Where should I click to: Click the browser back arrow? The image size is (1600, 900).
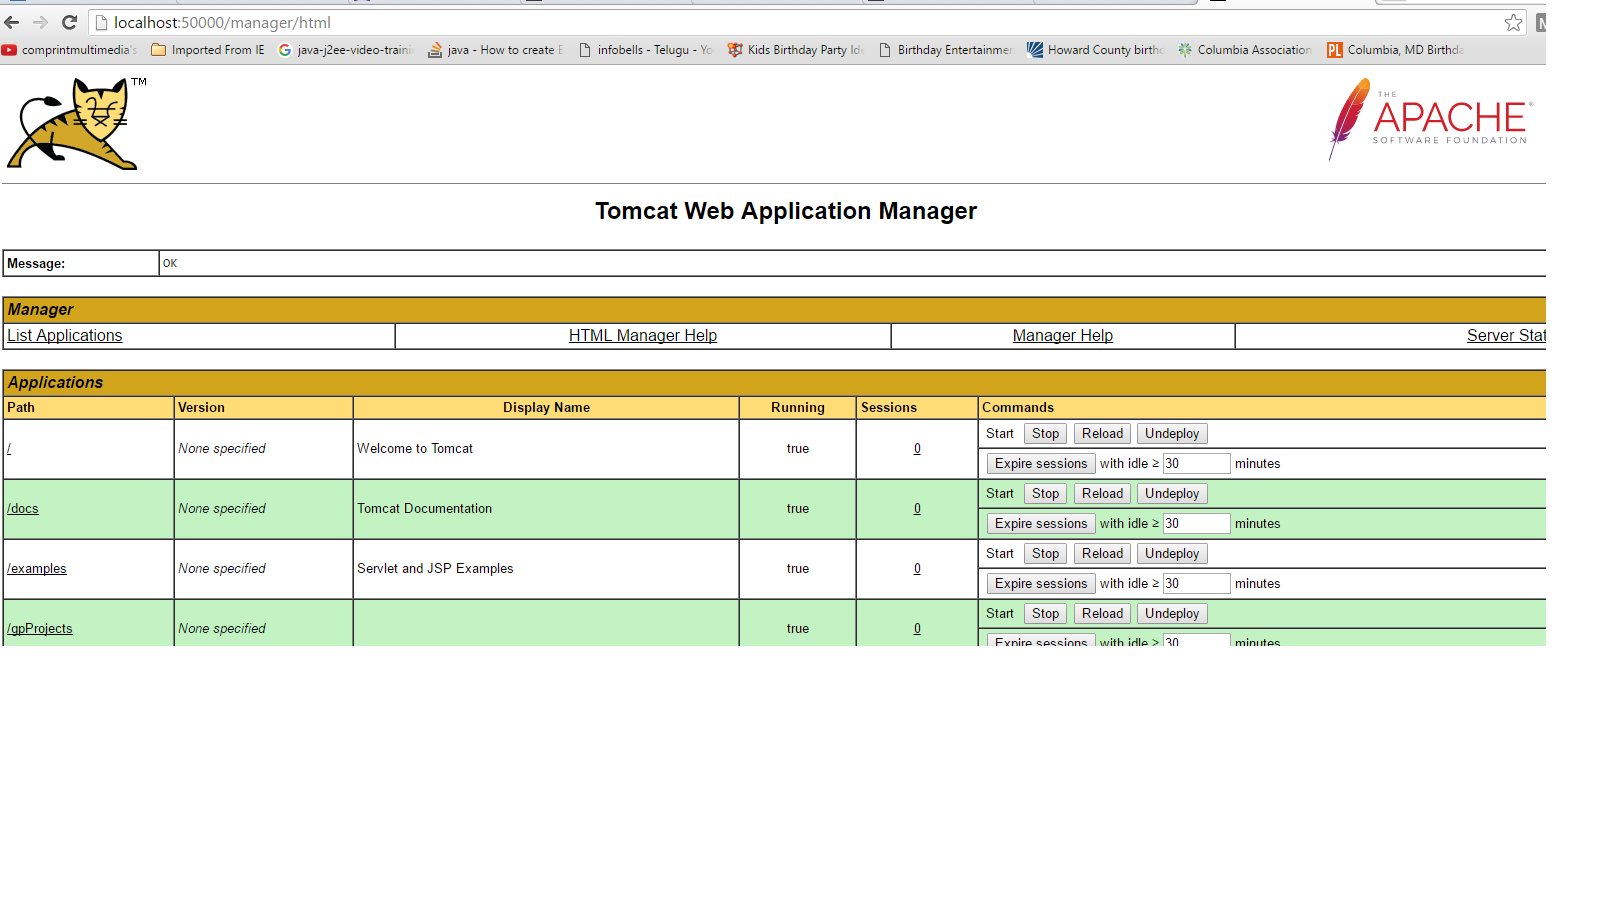pyautogui.click(x=12, y=22)
